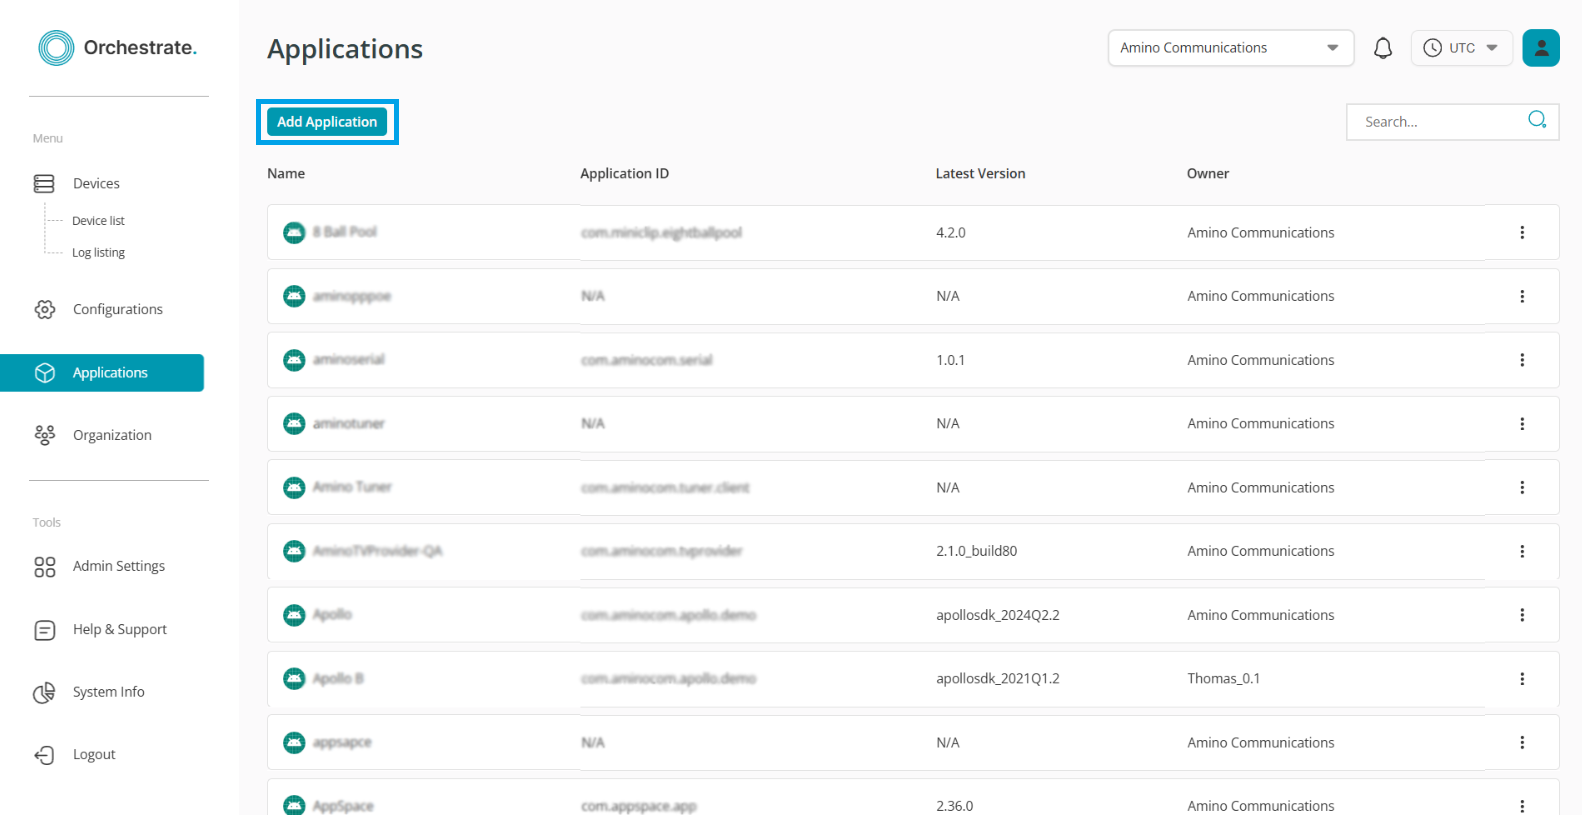1582x815 pixels.
Task: Open Devices section in sidebar
Action: 96,184
